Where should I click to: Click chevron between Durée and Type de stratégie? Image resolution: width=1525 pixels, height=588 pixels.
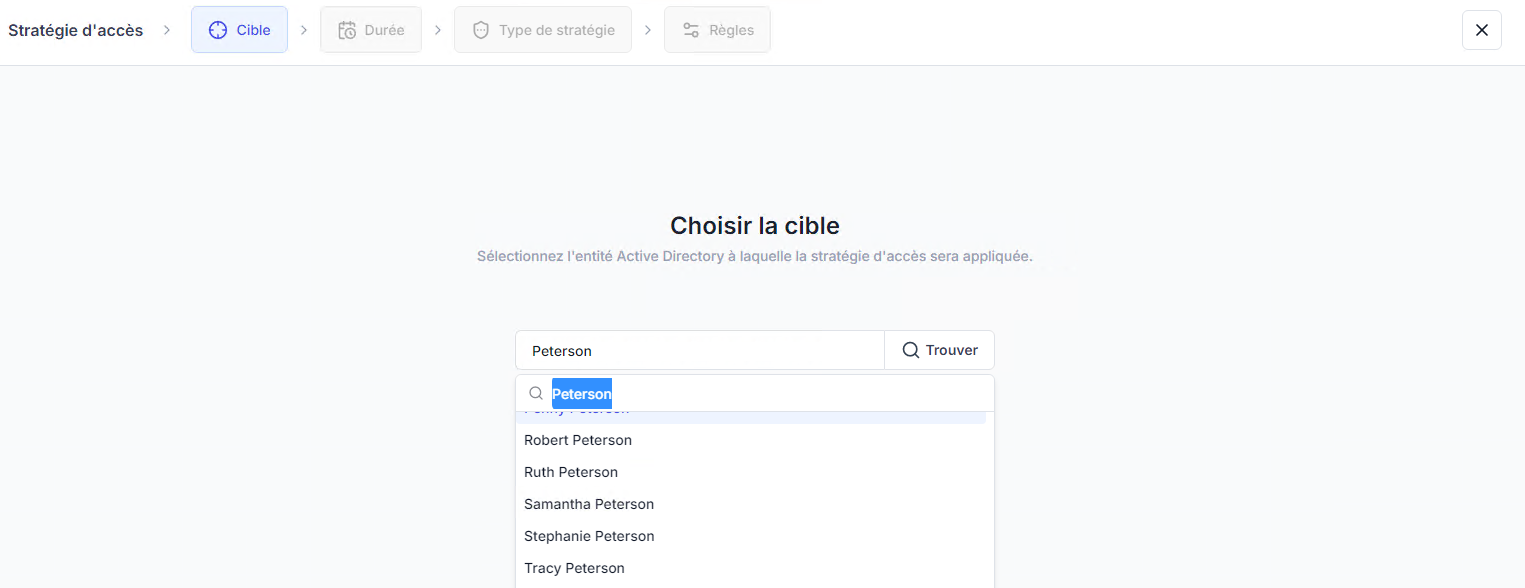coord(438,30)
